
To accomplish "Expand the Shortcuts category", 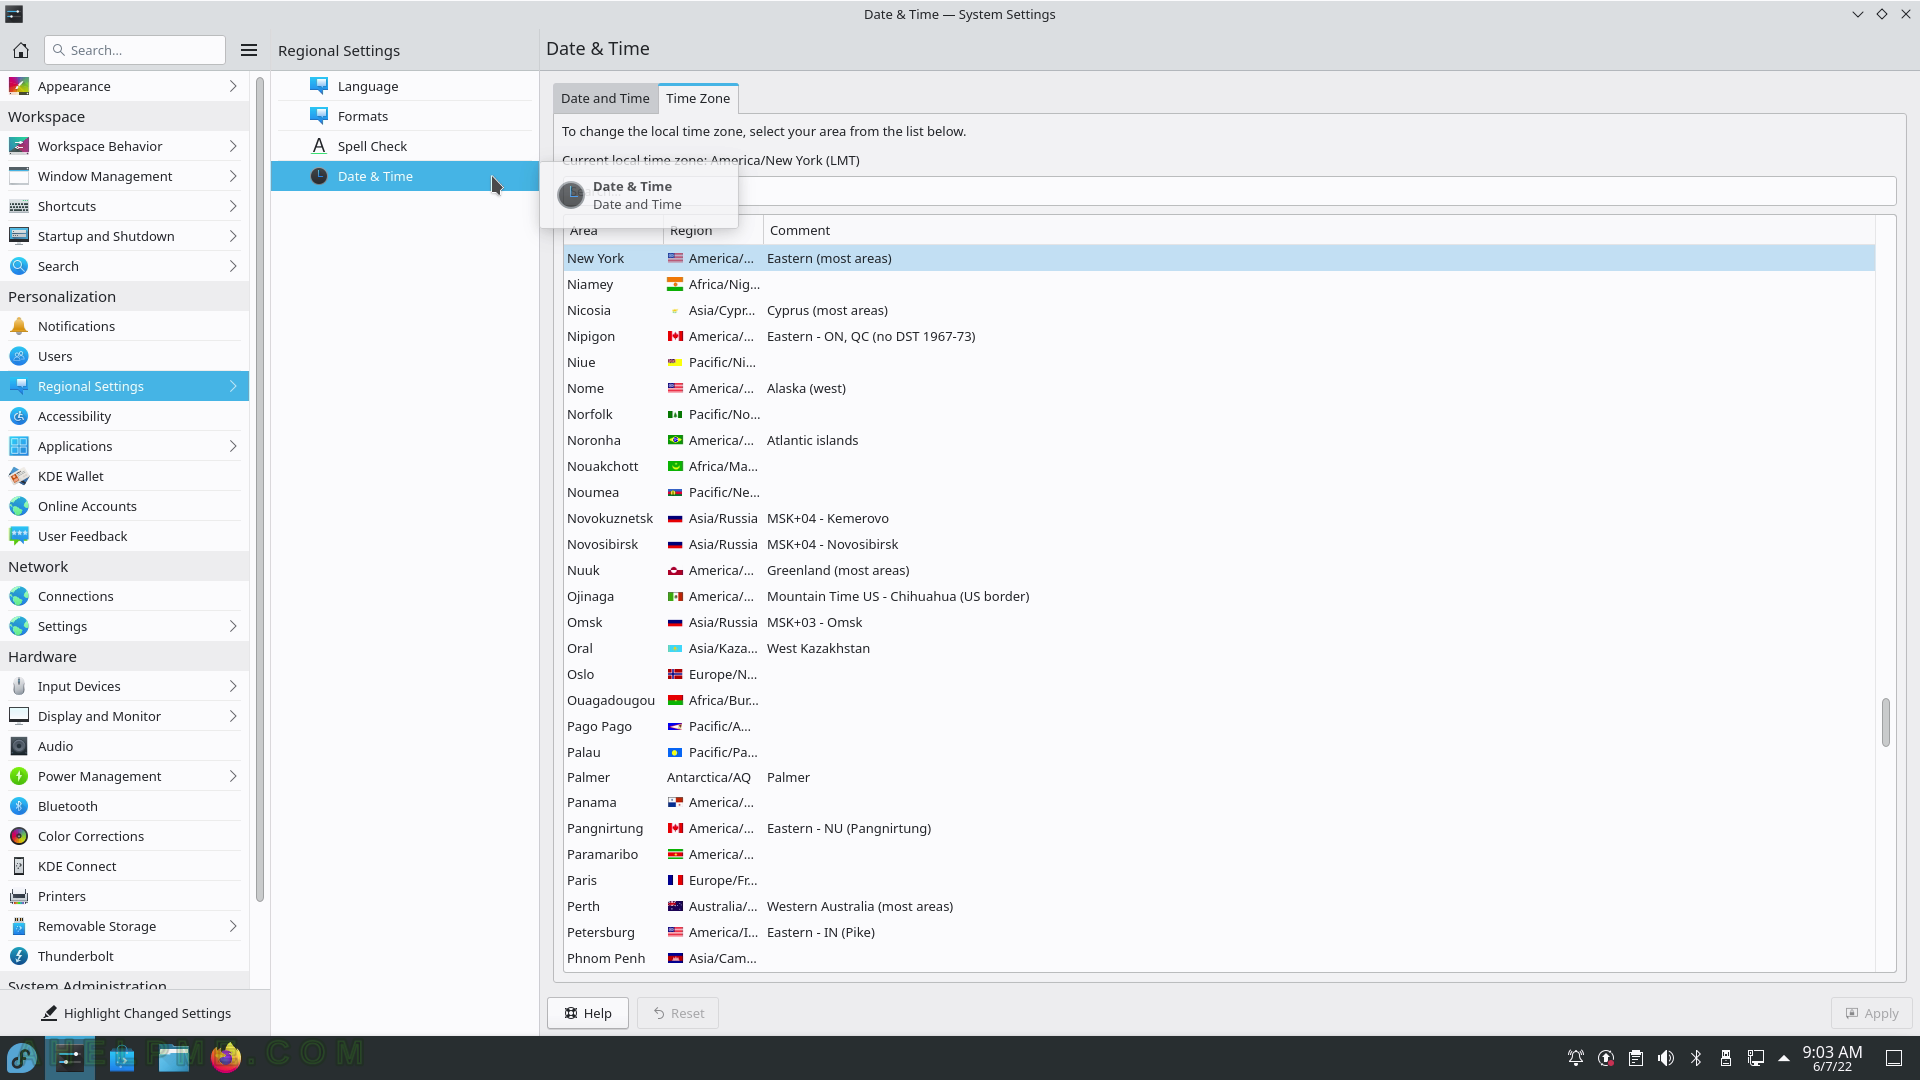I will (124, 206).
